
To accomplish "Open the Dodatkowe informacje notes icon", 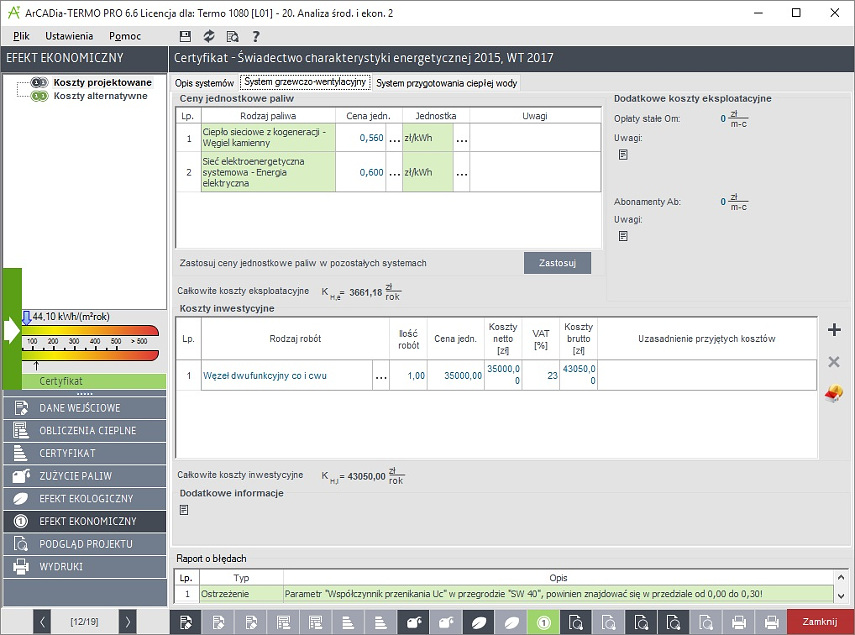I will coord(184,510).
